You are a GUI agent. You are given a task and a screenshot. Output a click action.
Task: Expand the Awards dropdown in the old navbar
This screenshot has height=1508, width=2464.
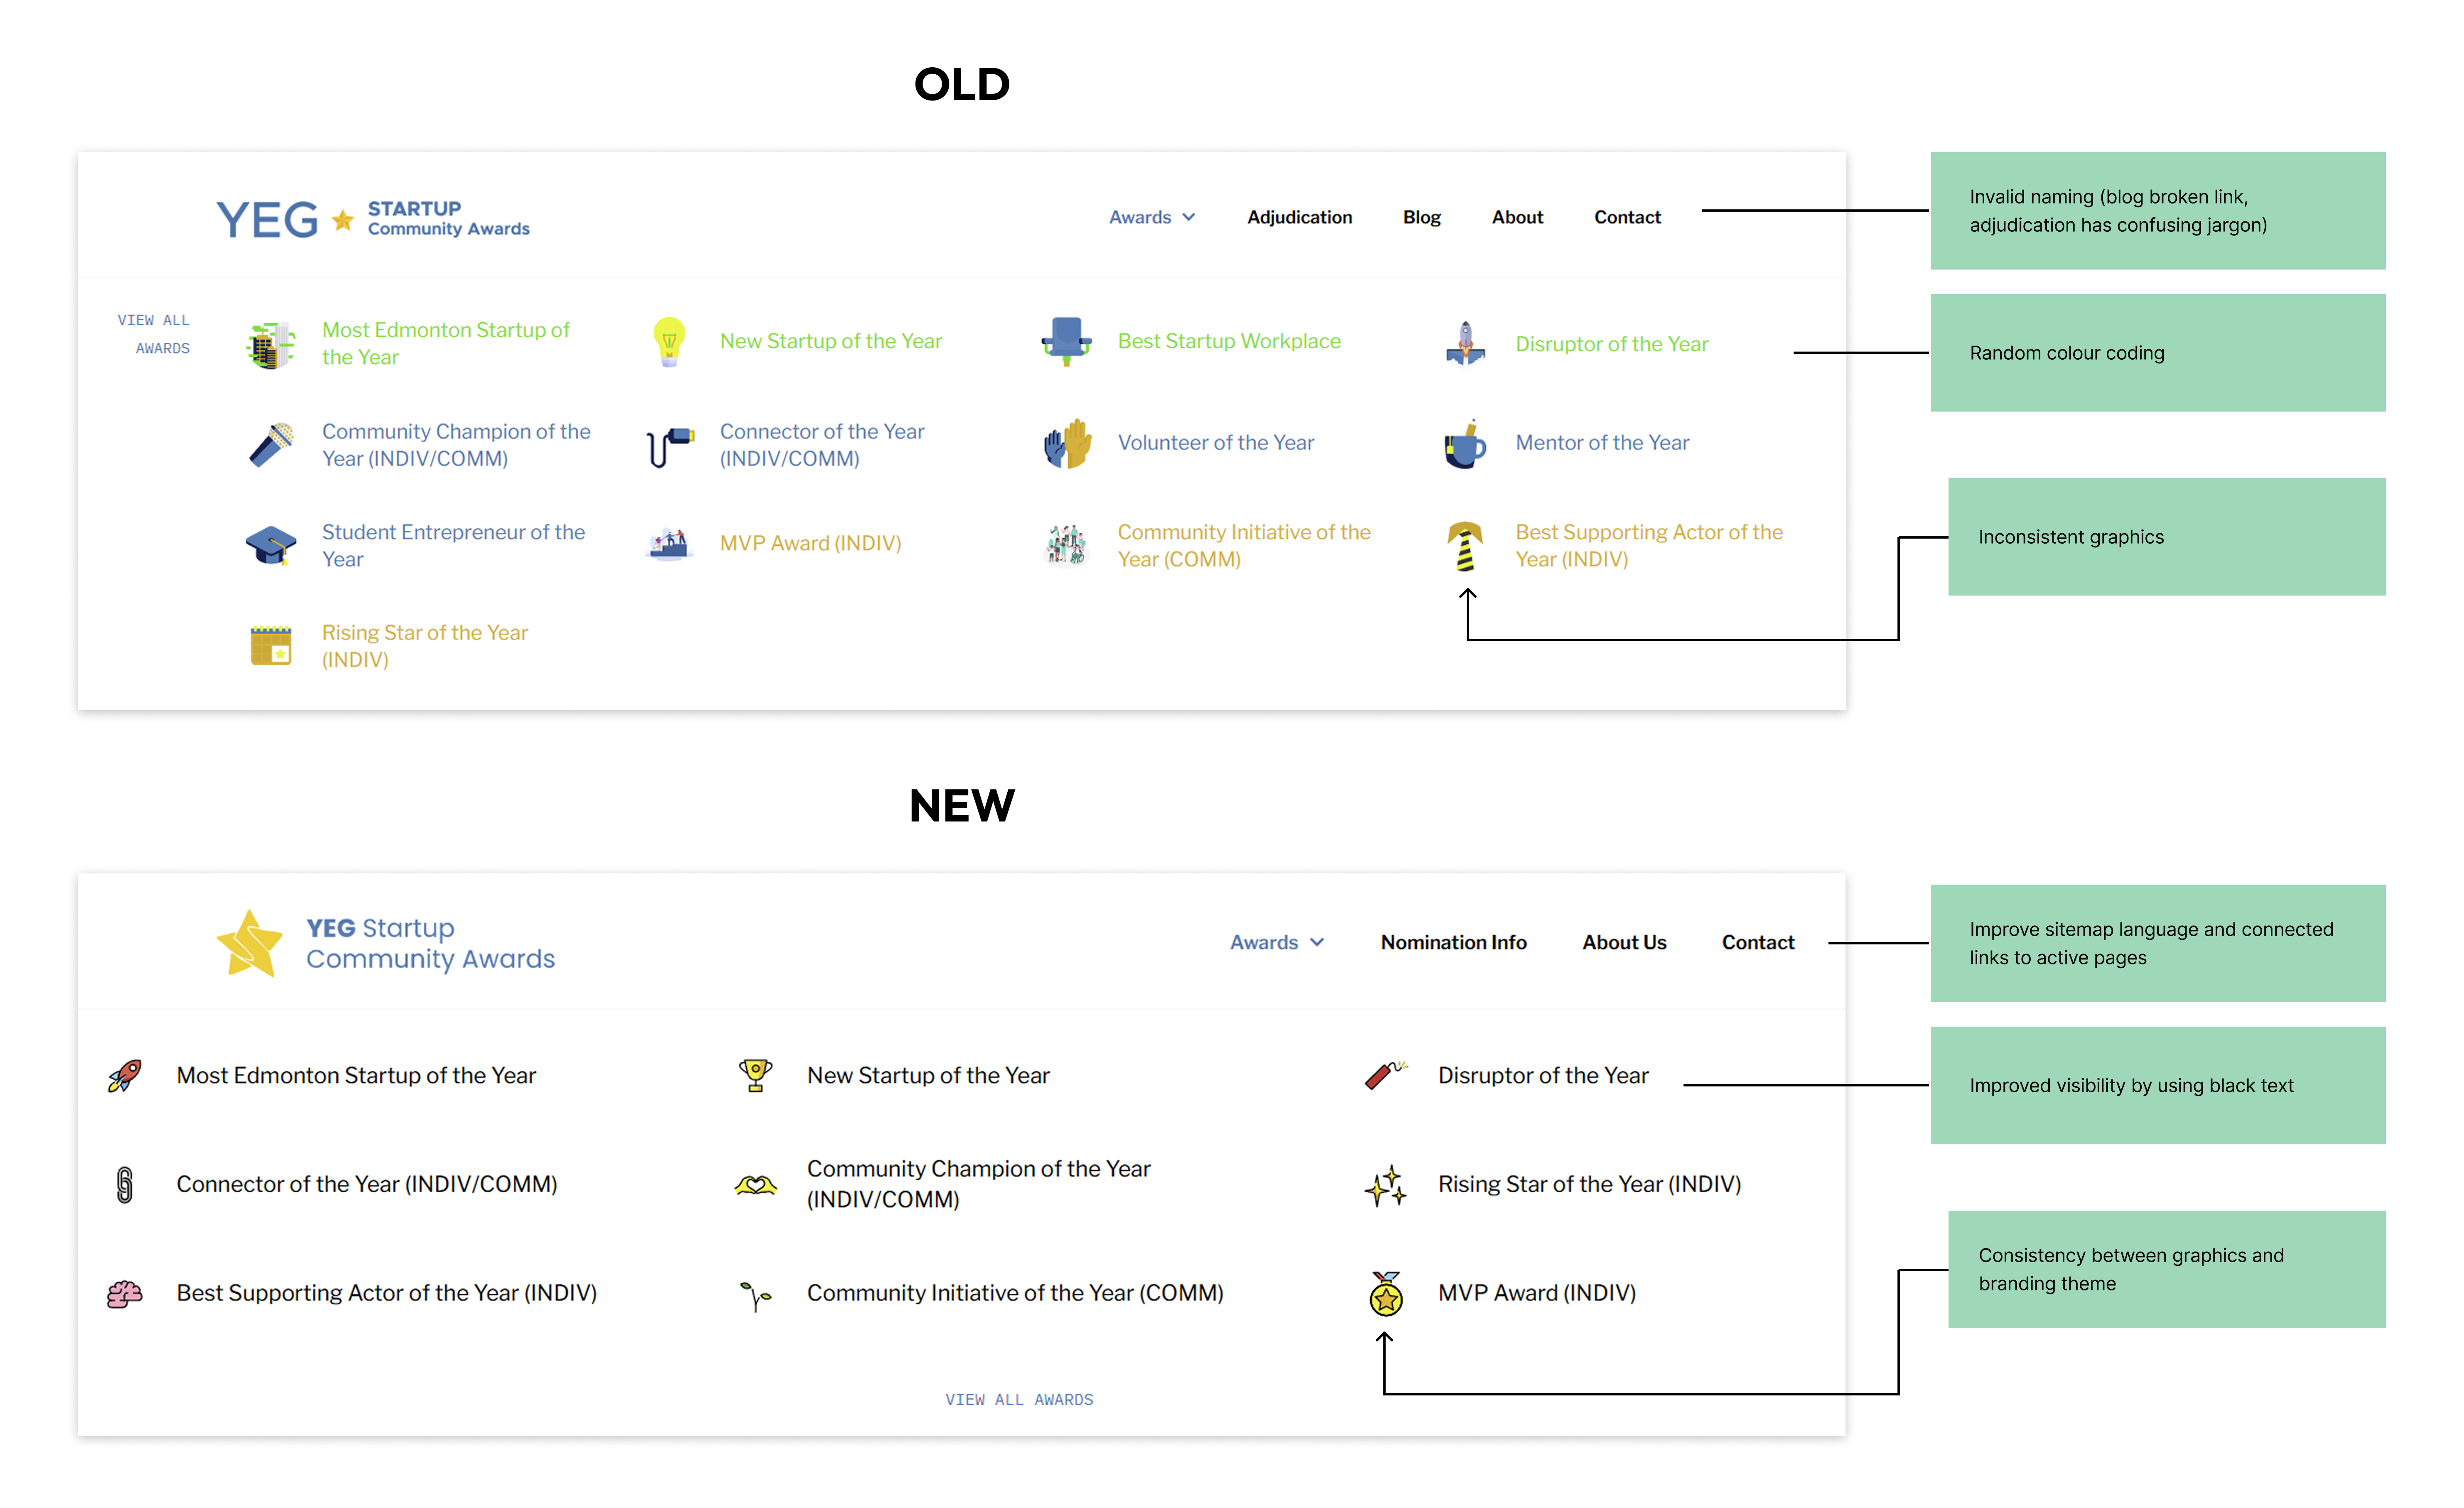click(1152, 217)
